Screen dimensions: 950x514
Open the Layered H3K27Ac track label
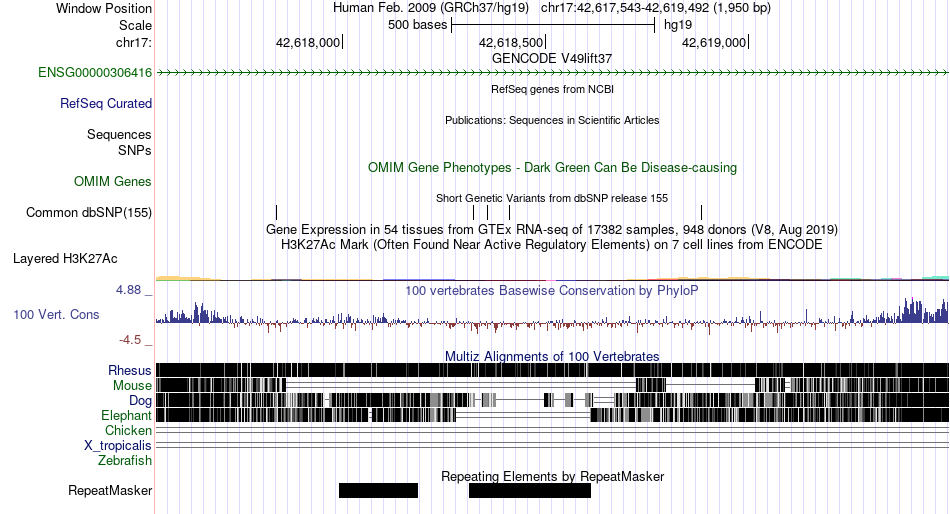65,259
